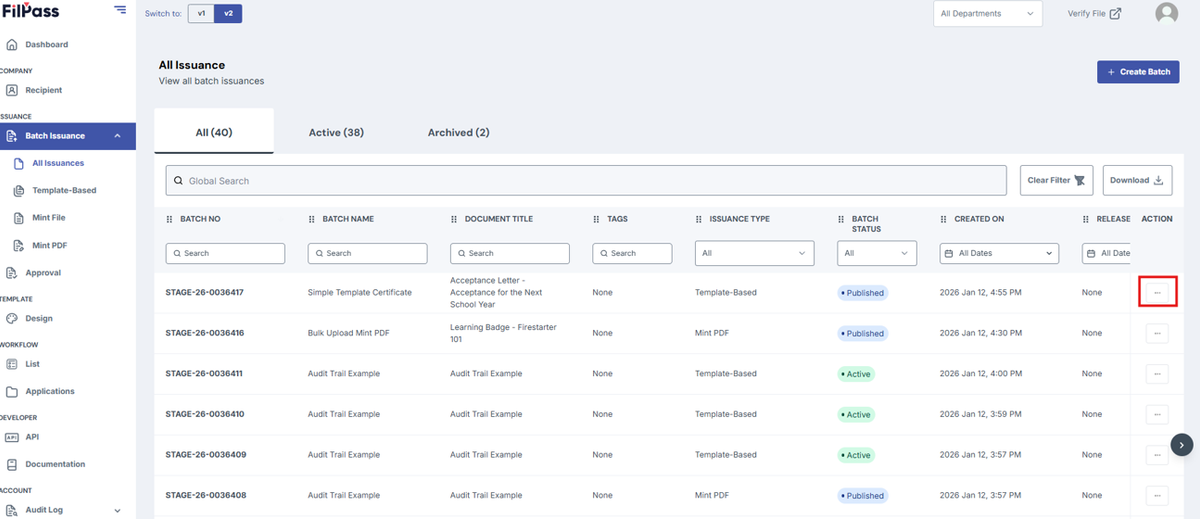
Task: Select the All (40) tab
Action: tap(214, 132)
